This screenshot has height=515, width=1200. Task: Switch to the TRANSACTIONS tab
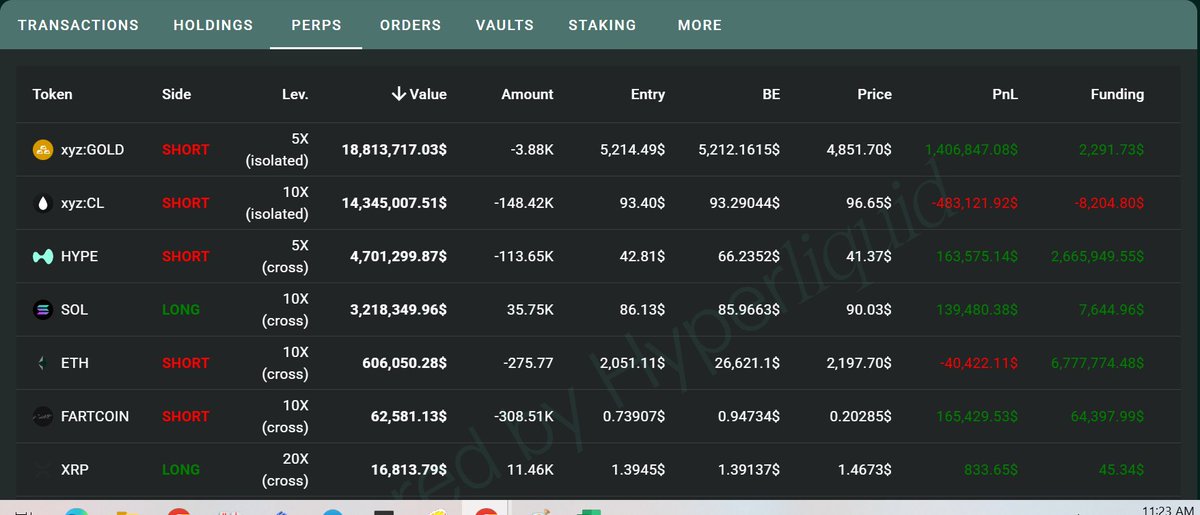[x=78, y=25]
